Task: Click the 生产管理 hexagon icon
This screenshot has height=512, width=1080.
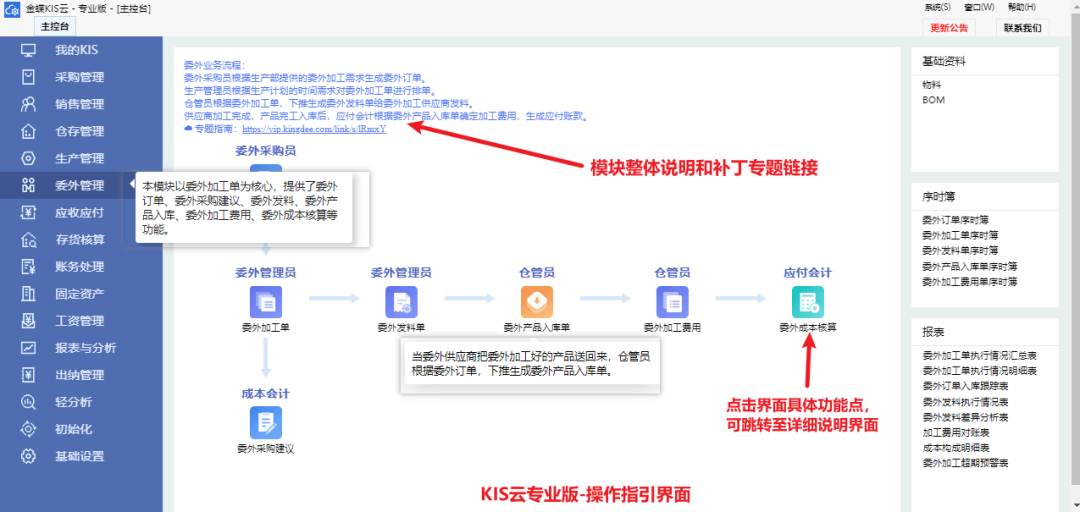Action: click(28, 158)
